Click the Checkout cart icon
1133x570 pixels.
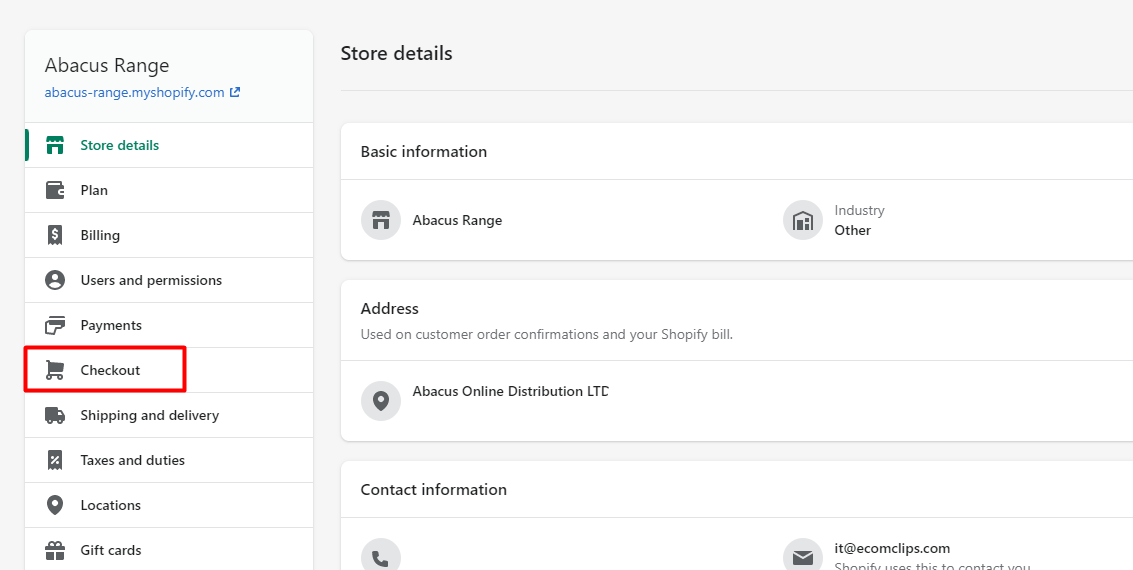point(55,370)
